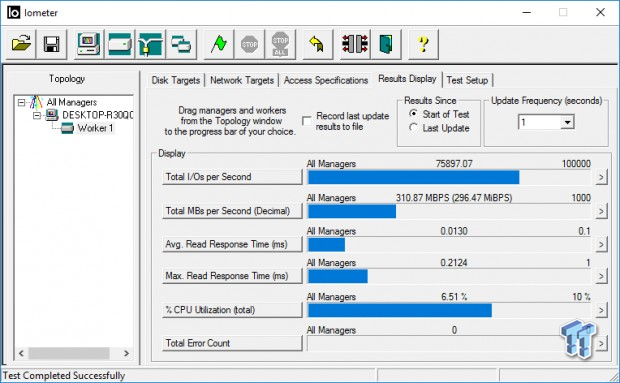Click the Iometer title bar logo
Image resolution: width=620 pixels, height=383 pixels.
click(x=13, y=13)
